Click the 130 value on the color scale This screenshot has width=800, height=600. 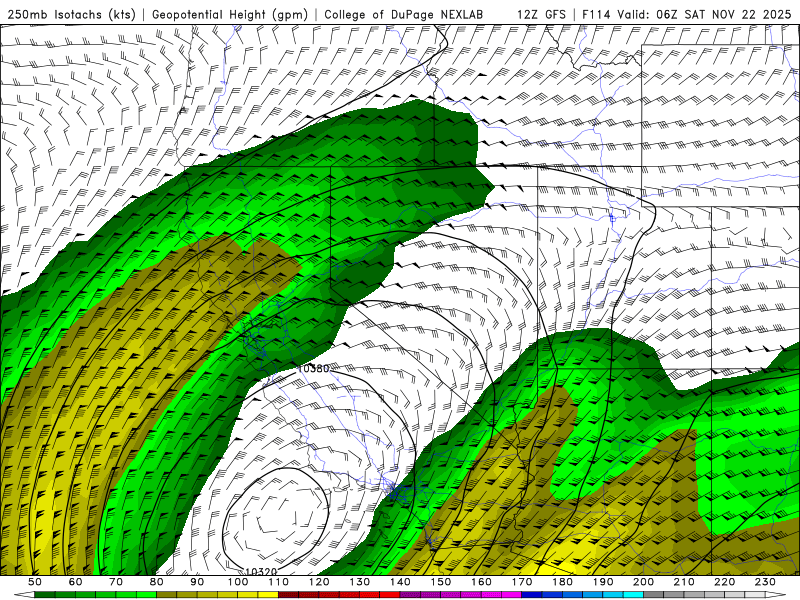[360, 582]
